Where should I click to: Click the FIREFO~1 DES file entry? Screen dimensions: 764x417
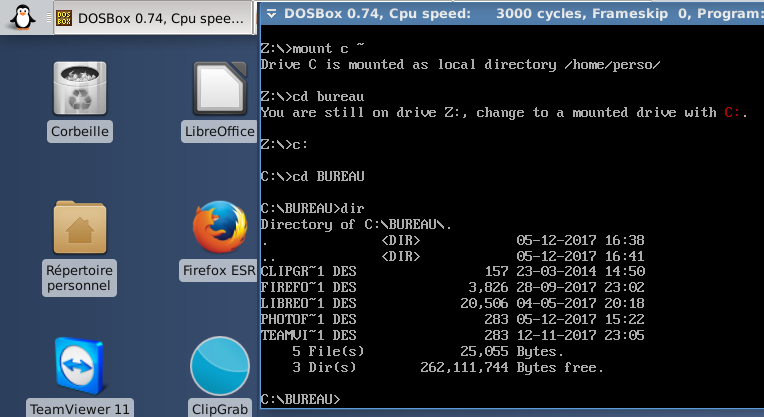pos(308,287)
